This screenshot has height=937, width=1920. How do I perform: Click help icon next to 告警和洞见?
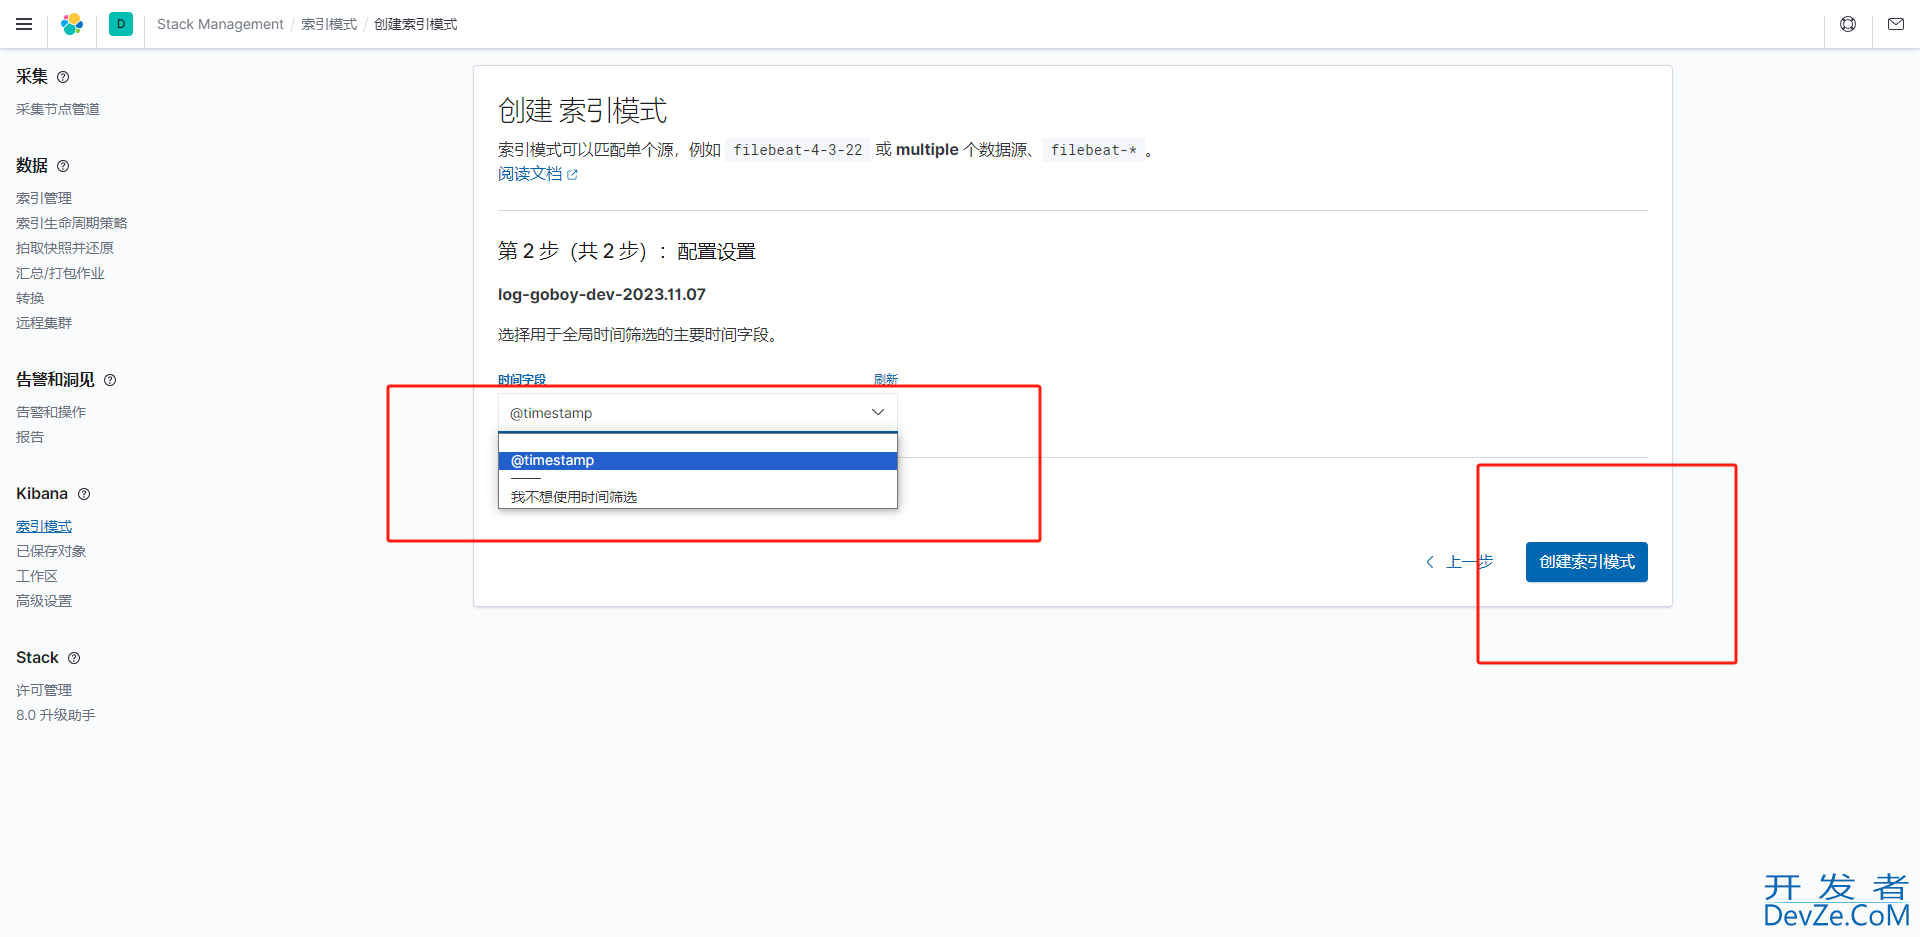click(110, 380)
